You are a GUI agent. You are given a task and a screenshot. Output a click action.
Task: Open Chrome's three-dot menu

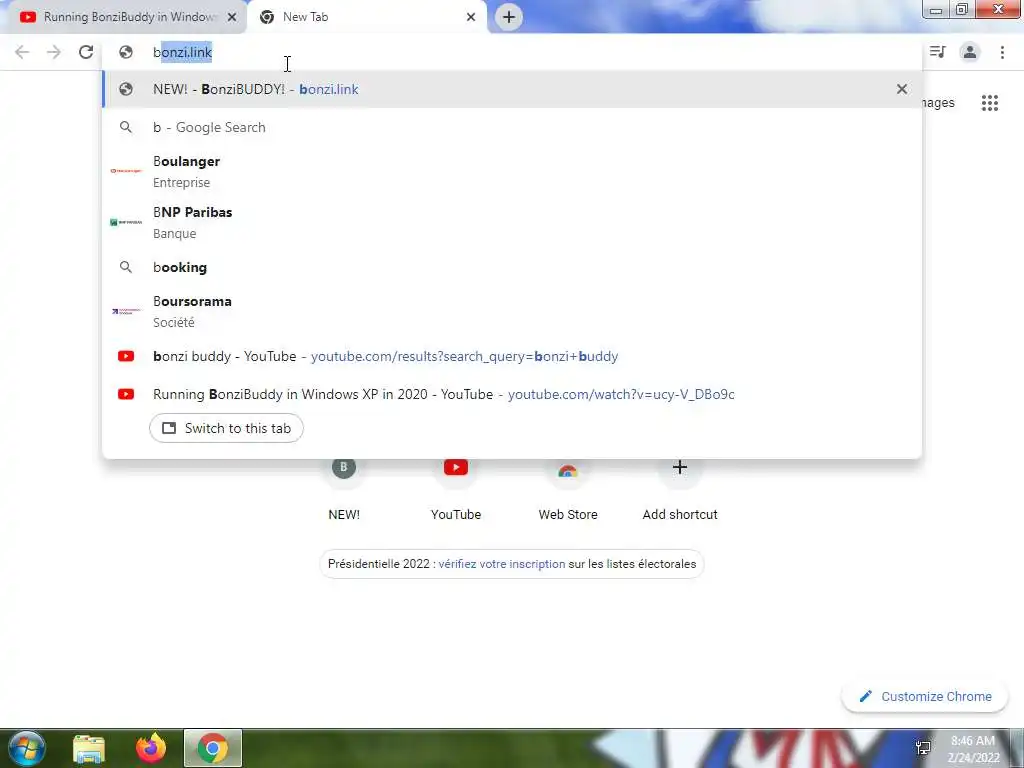pyautogui.click(x=1002, y=52)
